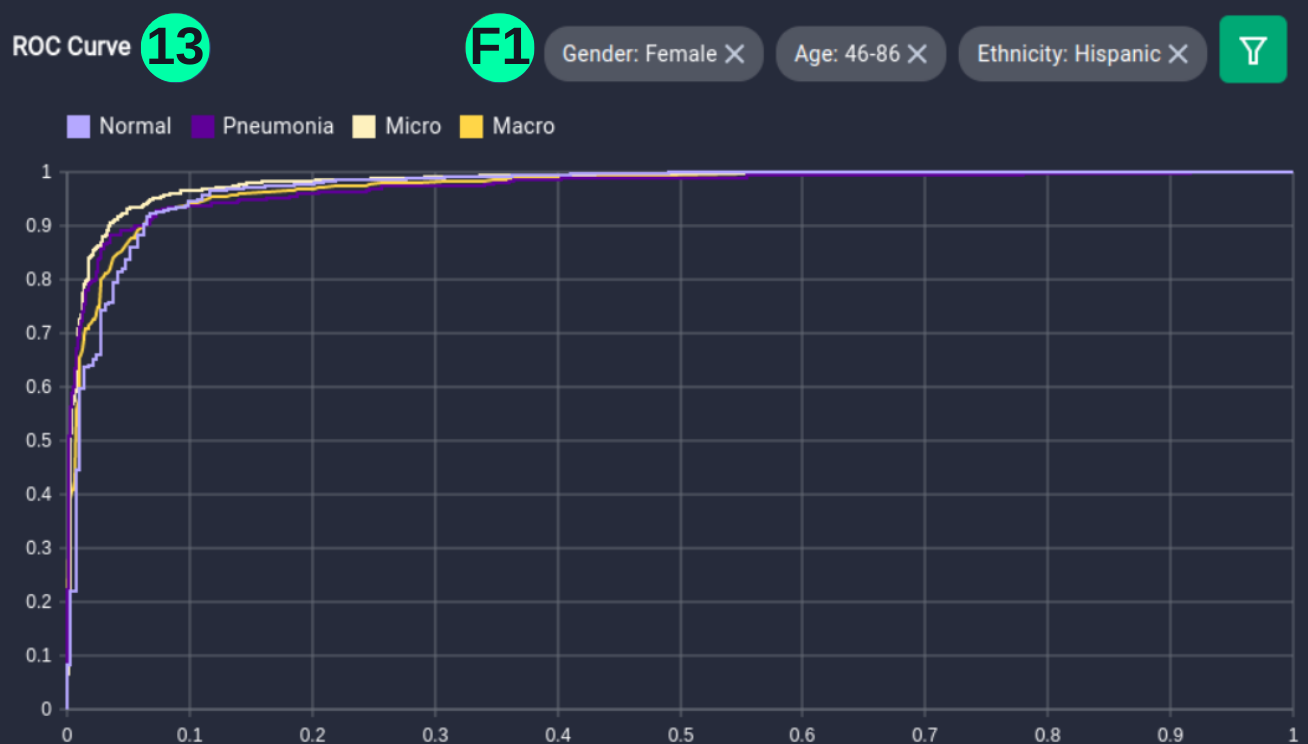Click the lavender Normal legend color box
The image size is (1308, 744).
79,127
